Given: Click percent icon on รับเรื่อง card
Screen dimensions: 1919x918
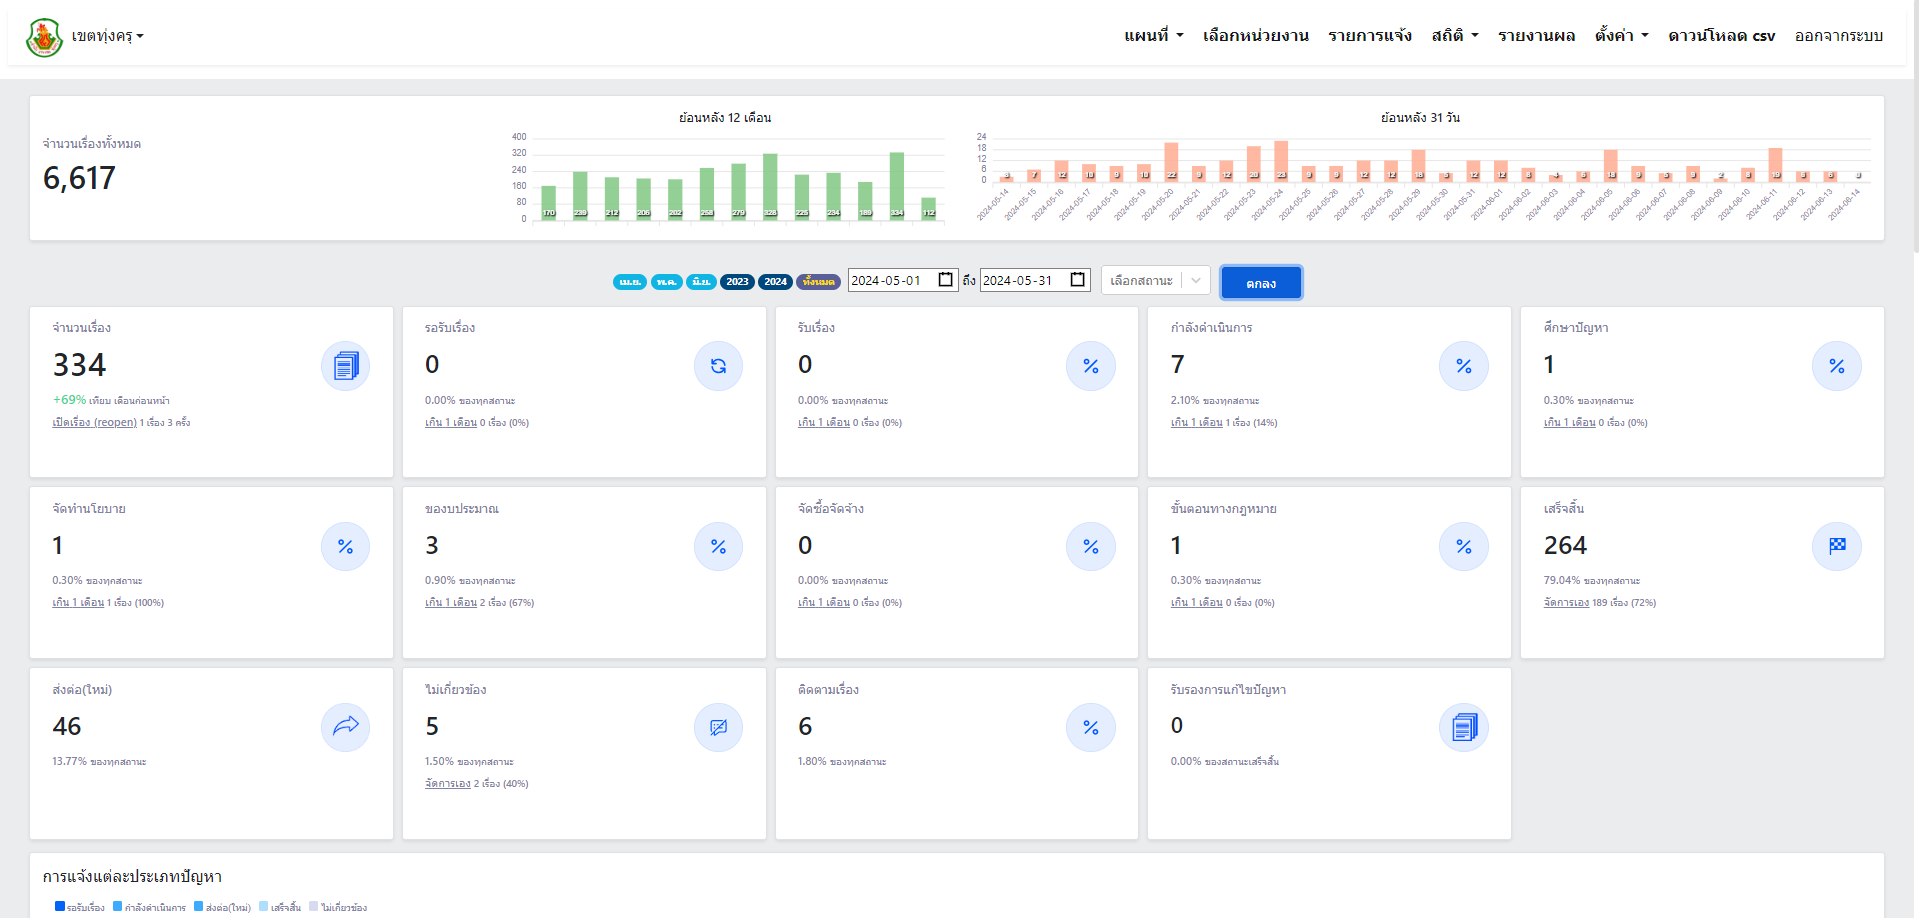Looking at the screenshot, I should click(1091, 366).
